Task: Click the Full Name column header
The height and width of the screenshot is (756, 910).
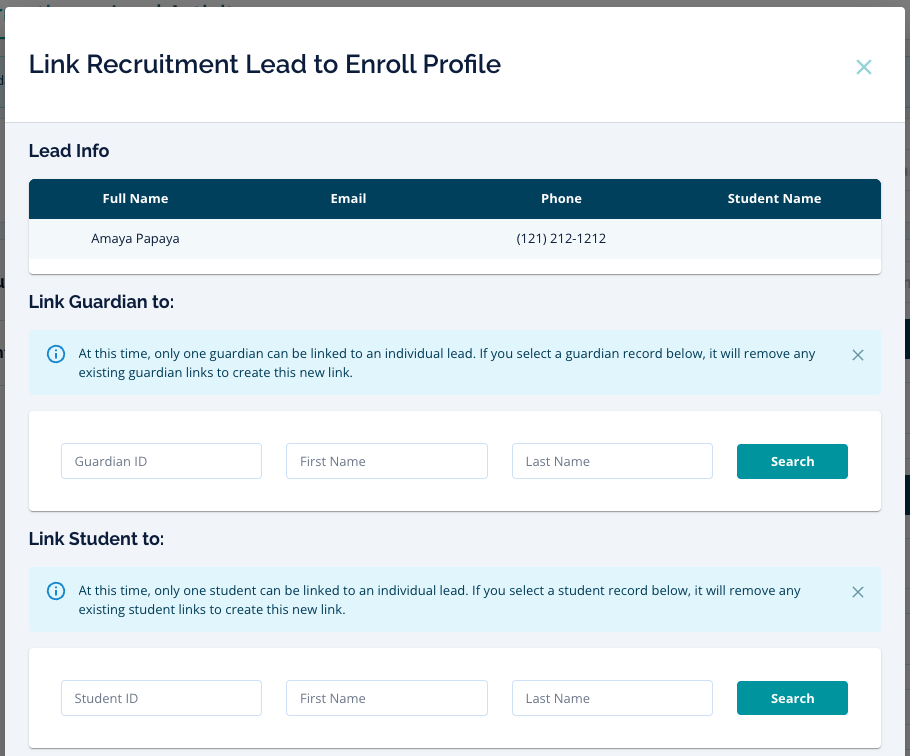Action: [x=135, y=199]
